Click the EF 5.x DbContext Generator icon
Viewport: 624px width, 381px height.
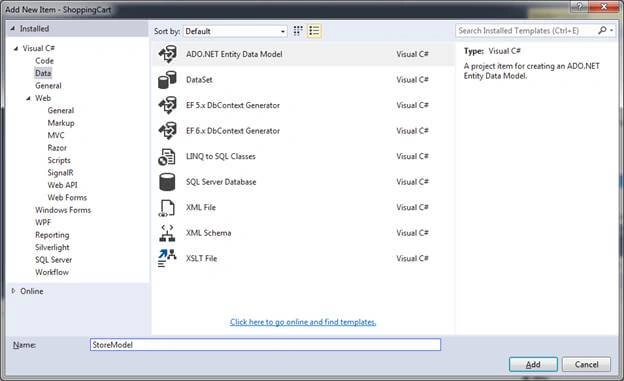click(168, 105)
